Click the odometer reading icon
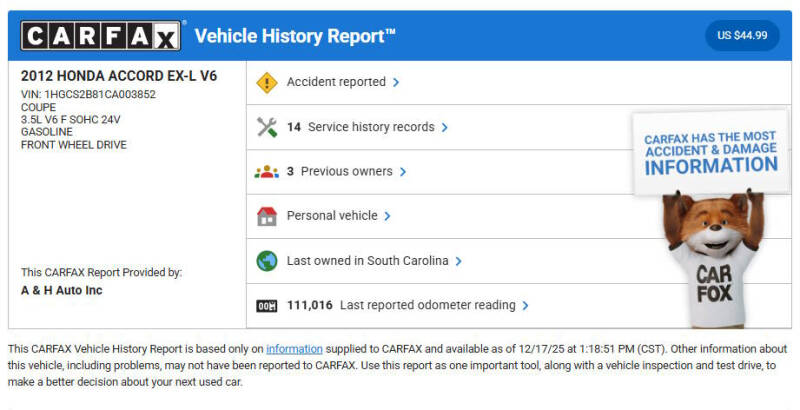Viewport: 800px width, 410px height. point(267,305)
